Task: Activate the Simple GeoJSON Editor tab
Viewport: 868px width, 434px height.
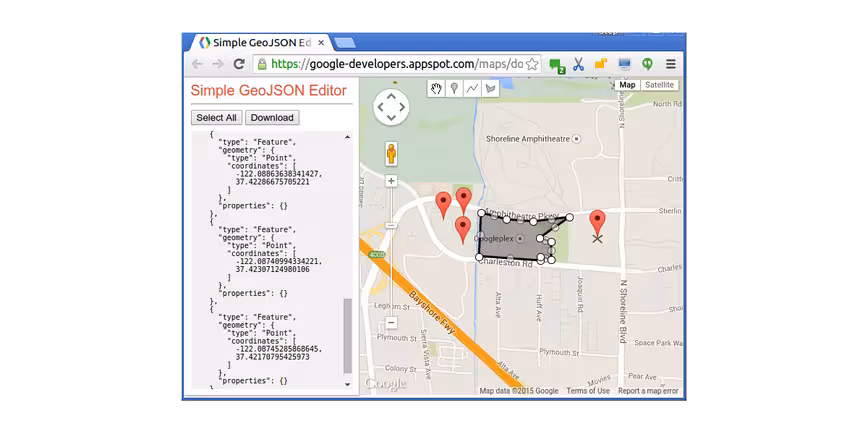Action: click(x=259, y=43)
